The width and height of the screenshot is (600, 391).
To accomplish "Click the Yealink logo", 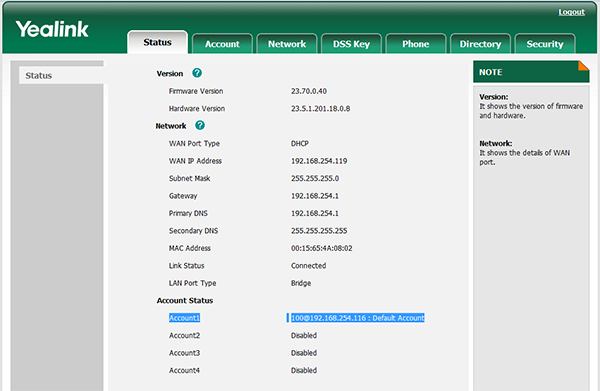I will coord(52,29).
